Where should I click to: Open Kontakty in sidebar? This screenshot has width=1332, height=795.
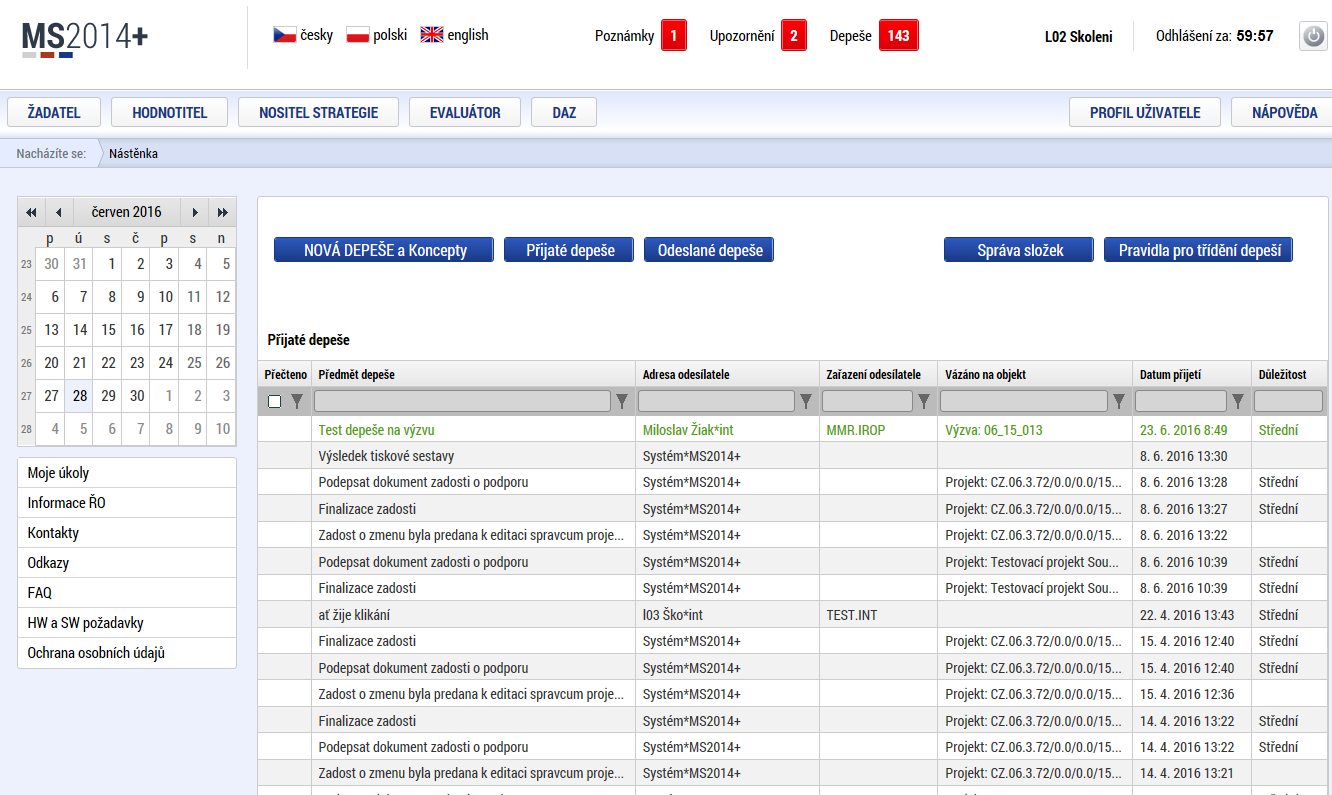[x=127, y=533]
